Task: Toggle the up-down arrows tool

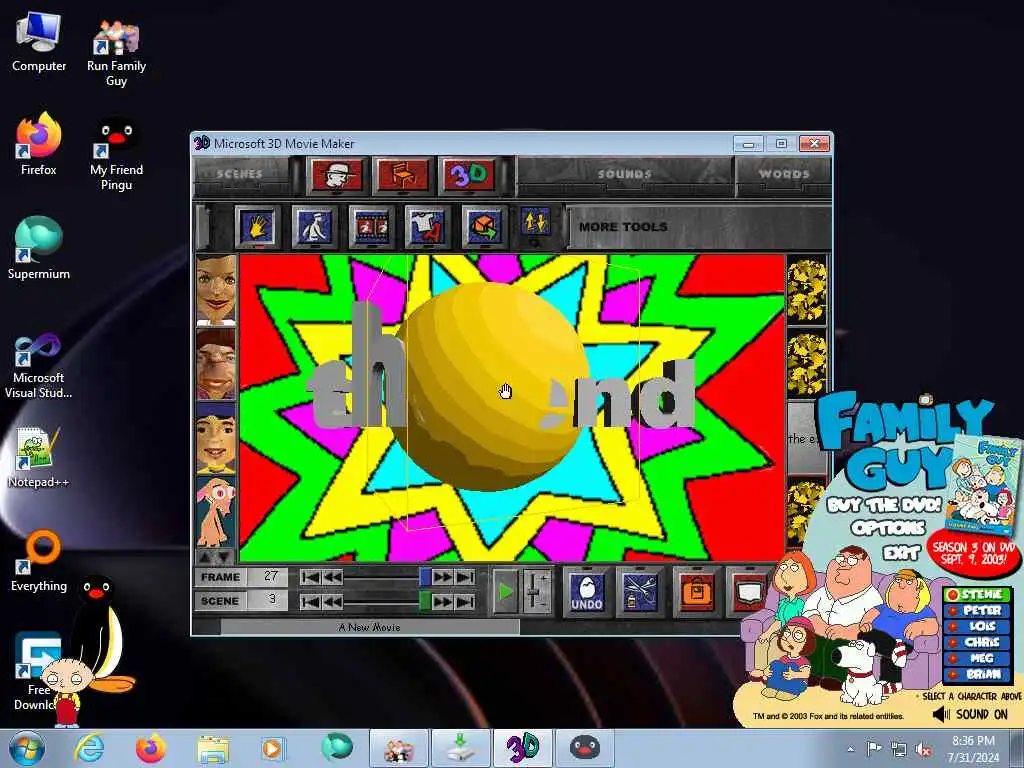Action: click(x=535, y=222)
